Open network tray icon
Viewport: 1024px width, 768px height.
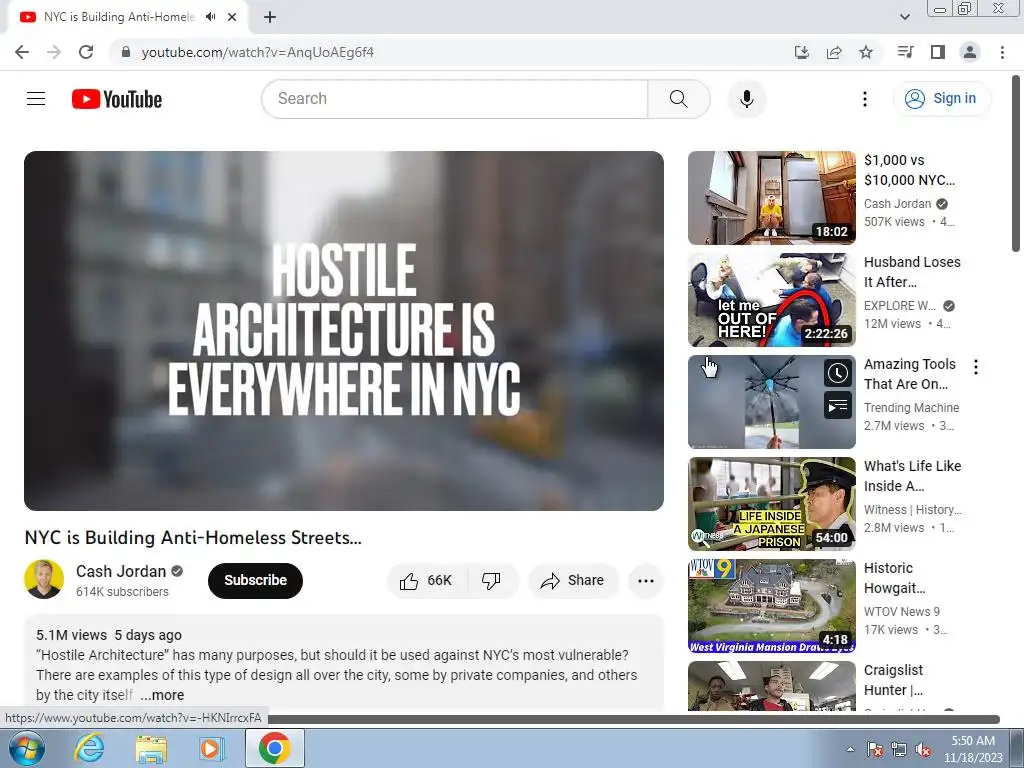tap(899, 749)
